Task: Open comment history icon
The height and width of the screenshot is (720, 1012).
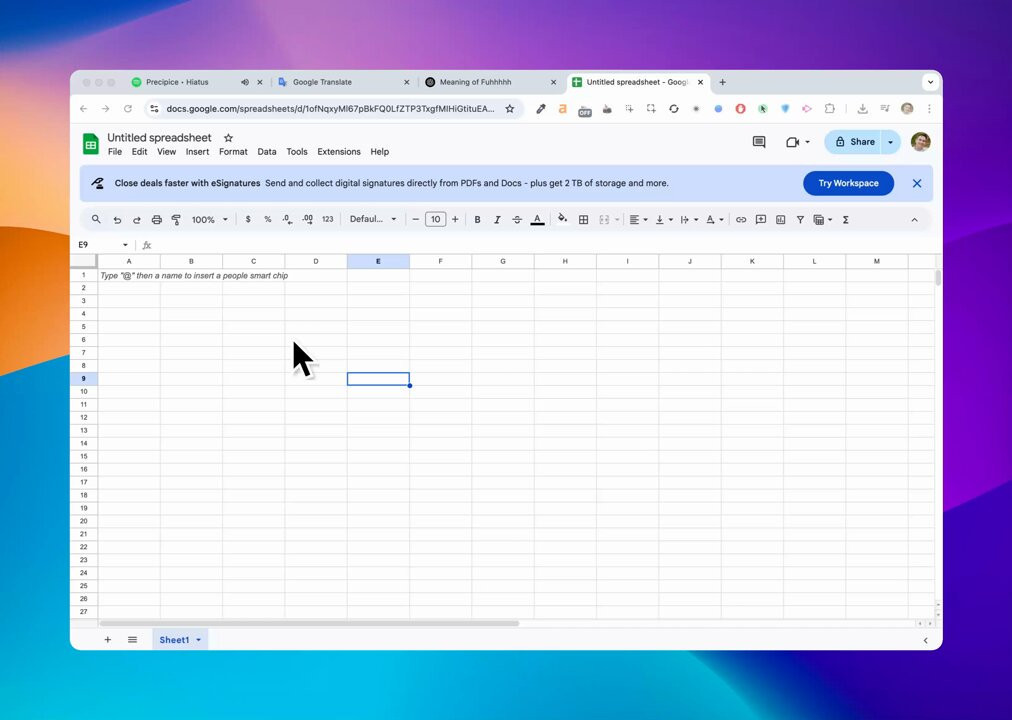Action: (x=759, y=142)
